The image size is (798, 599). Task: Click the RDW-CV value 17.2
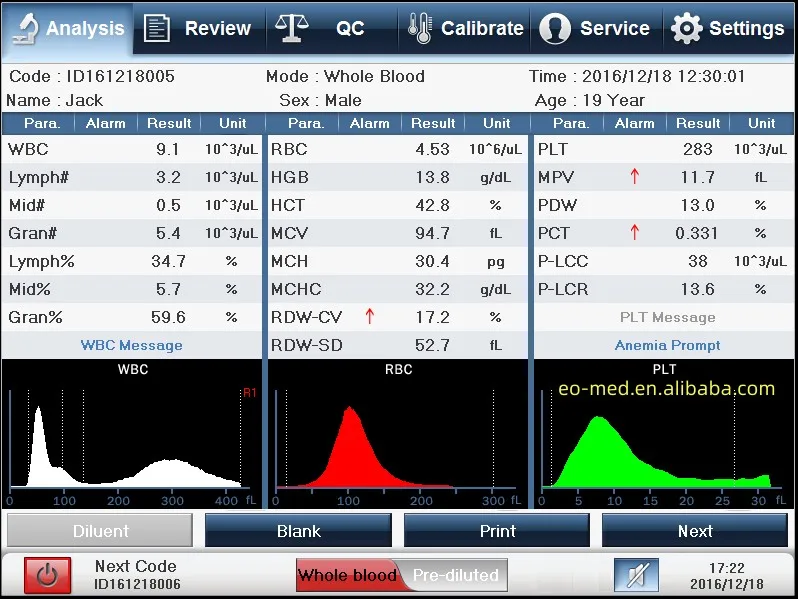(433, 317)
